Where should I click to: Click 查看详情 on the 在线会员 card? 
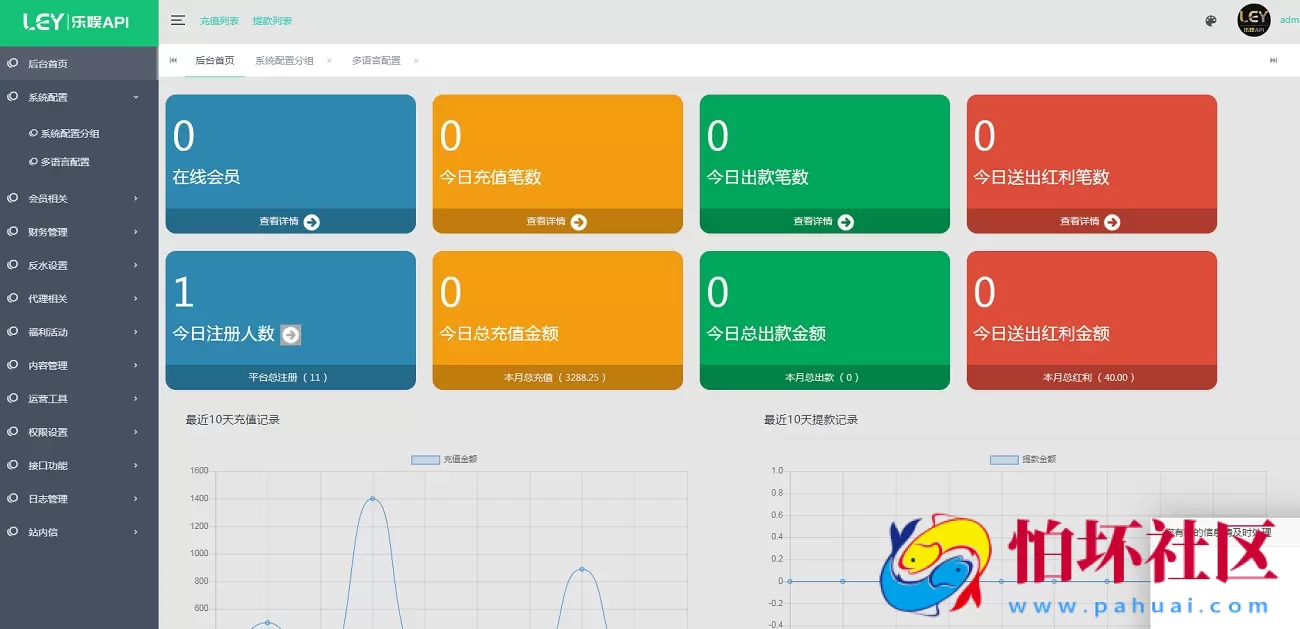[290, 222]
